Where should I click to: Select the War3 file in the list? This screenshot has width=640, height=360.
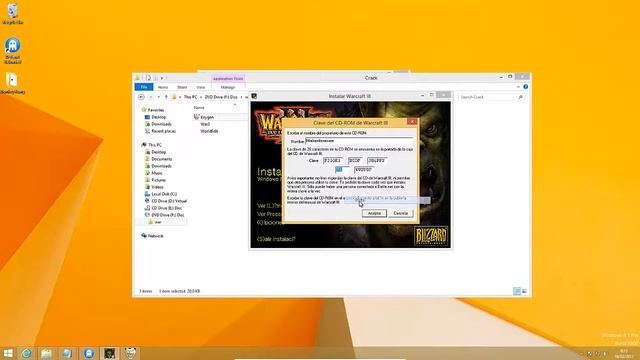pyautogui.click(x=205, y=124)
